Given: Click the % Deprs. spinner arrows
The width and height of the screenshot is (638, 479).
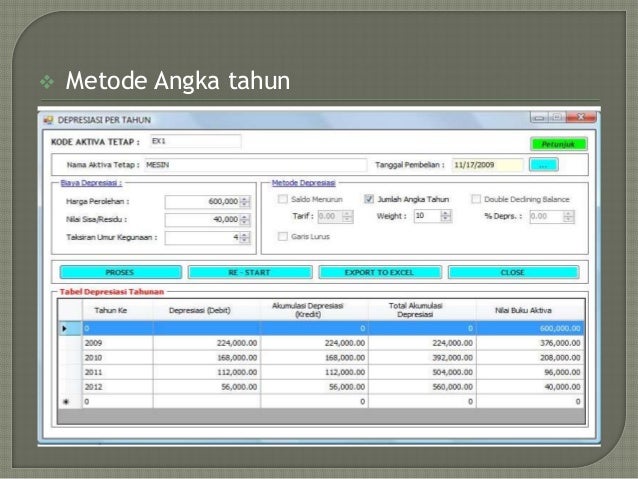Looking at the screenshot, I should click(569, 217).
